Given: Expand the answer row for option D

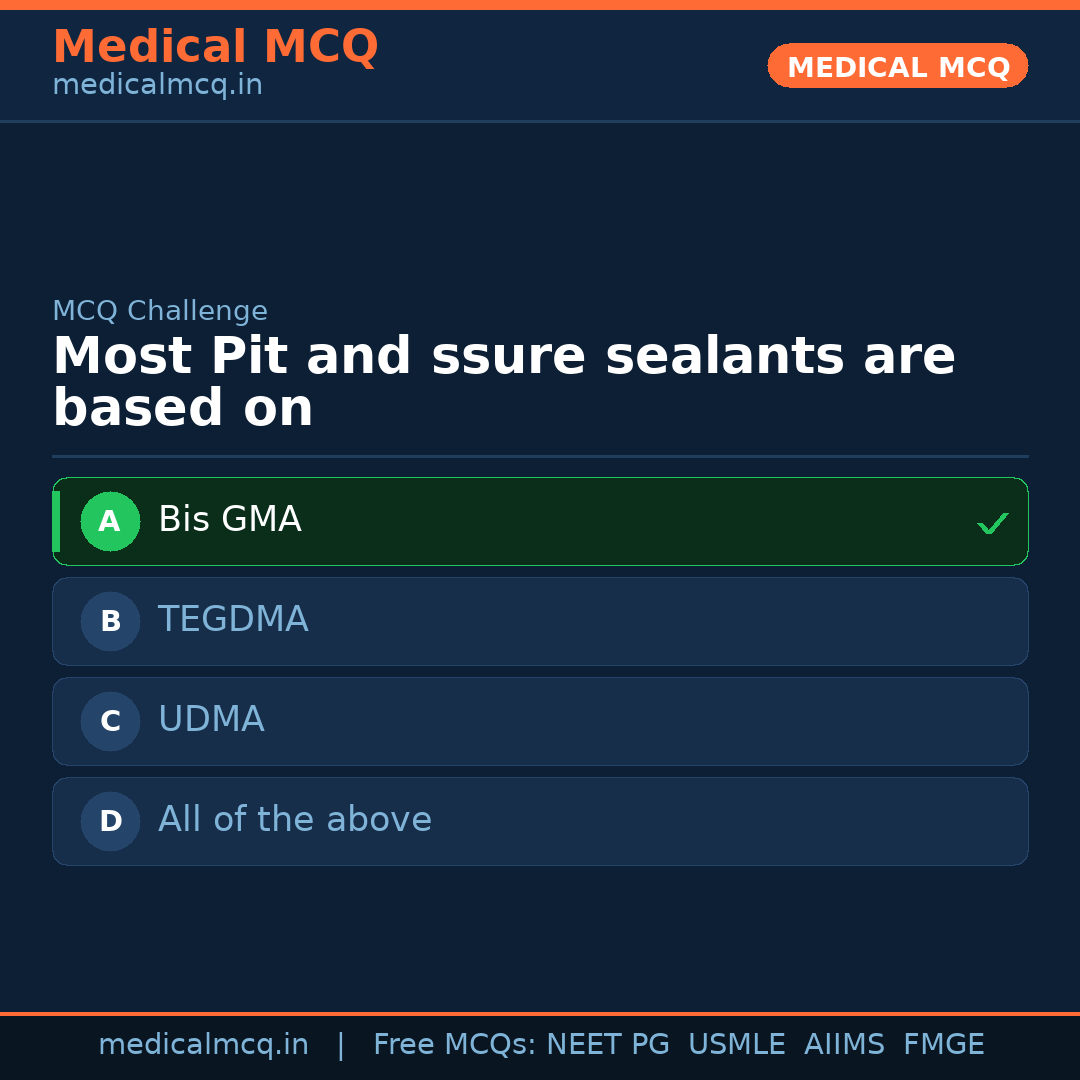Looking at the screenshot, I should 540,821.
